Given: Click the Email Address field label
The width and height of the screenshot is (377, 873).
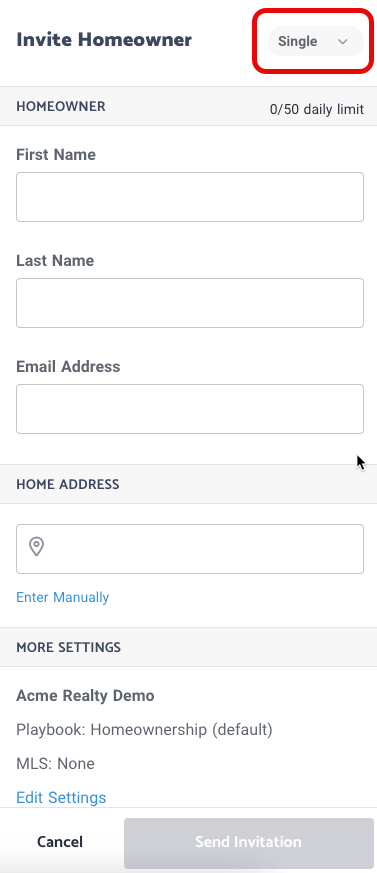Looking at the screenshot, I should click(68, 366).
